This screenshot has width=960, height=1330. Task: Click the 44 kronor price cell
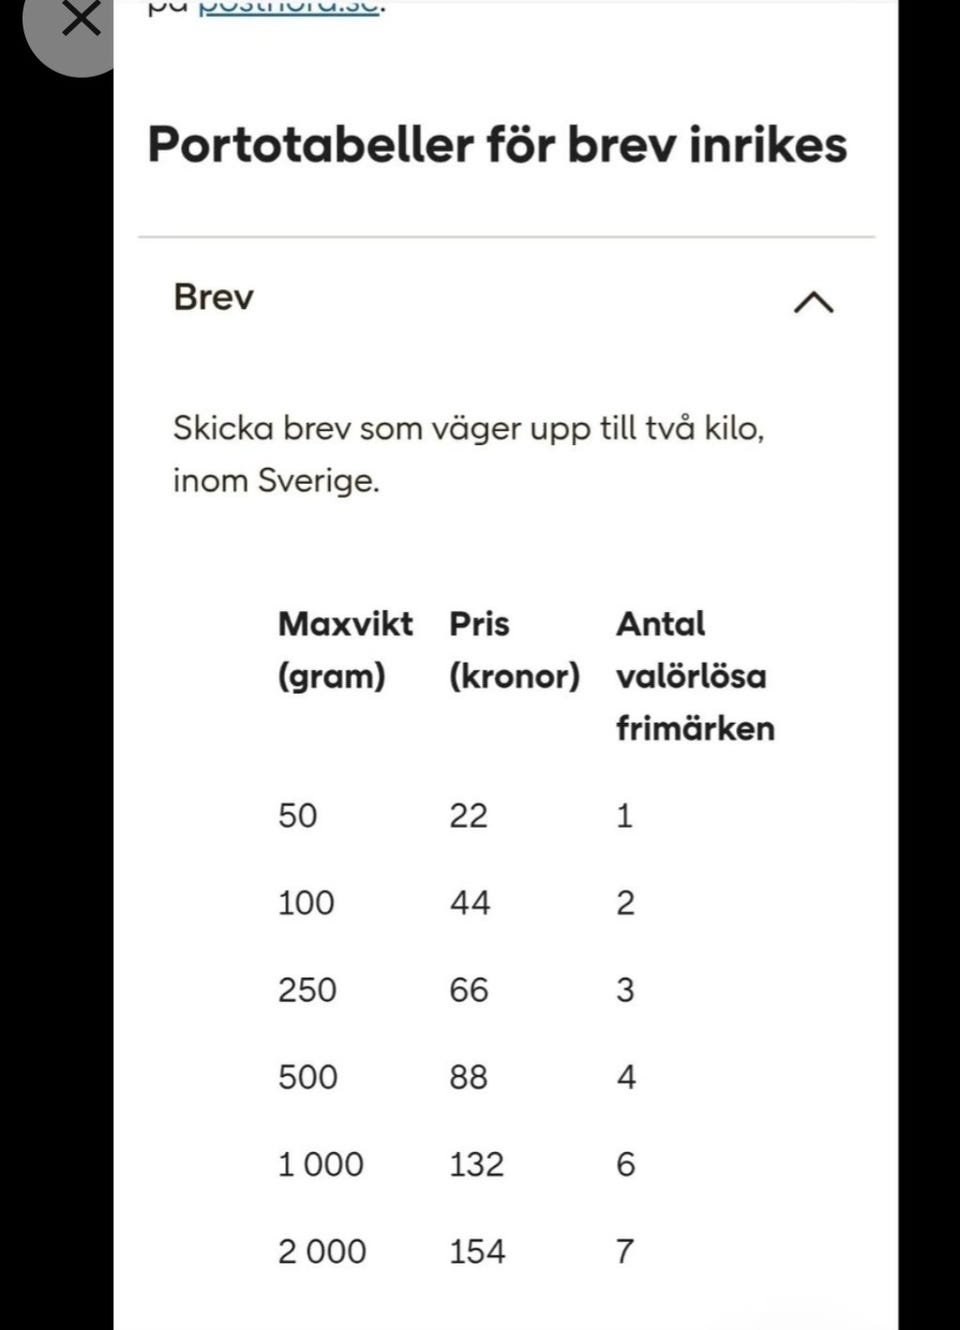(469, 902)
